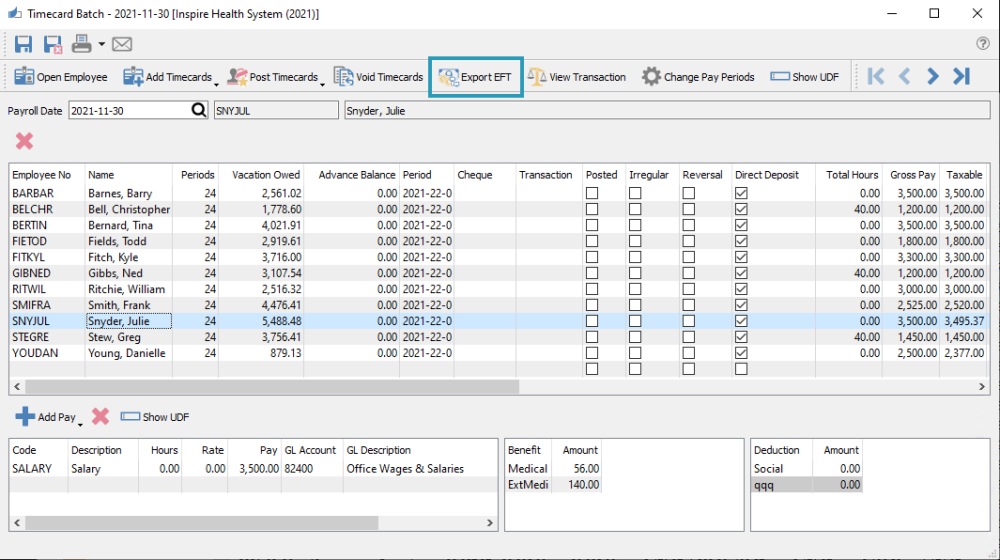Toggle Direct Deposit for Barnes, Barry
Image resolution: width=1000 pixels, height=560 pixels.
click(741, 193)
